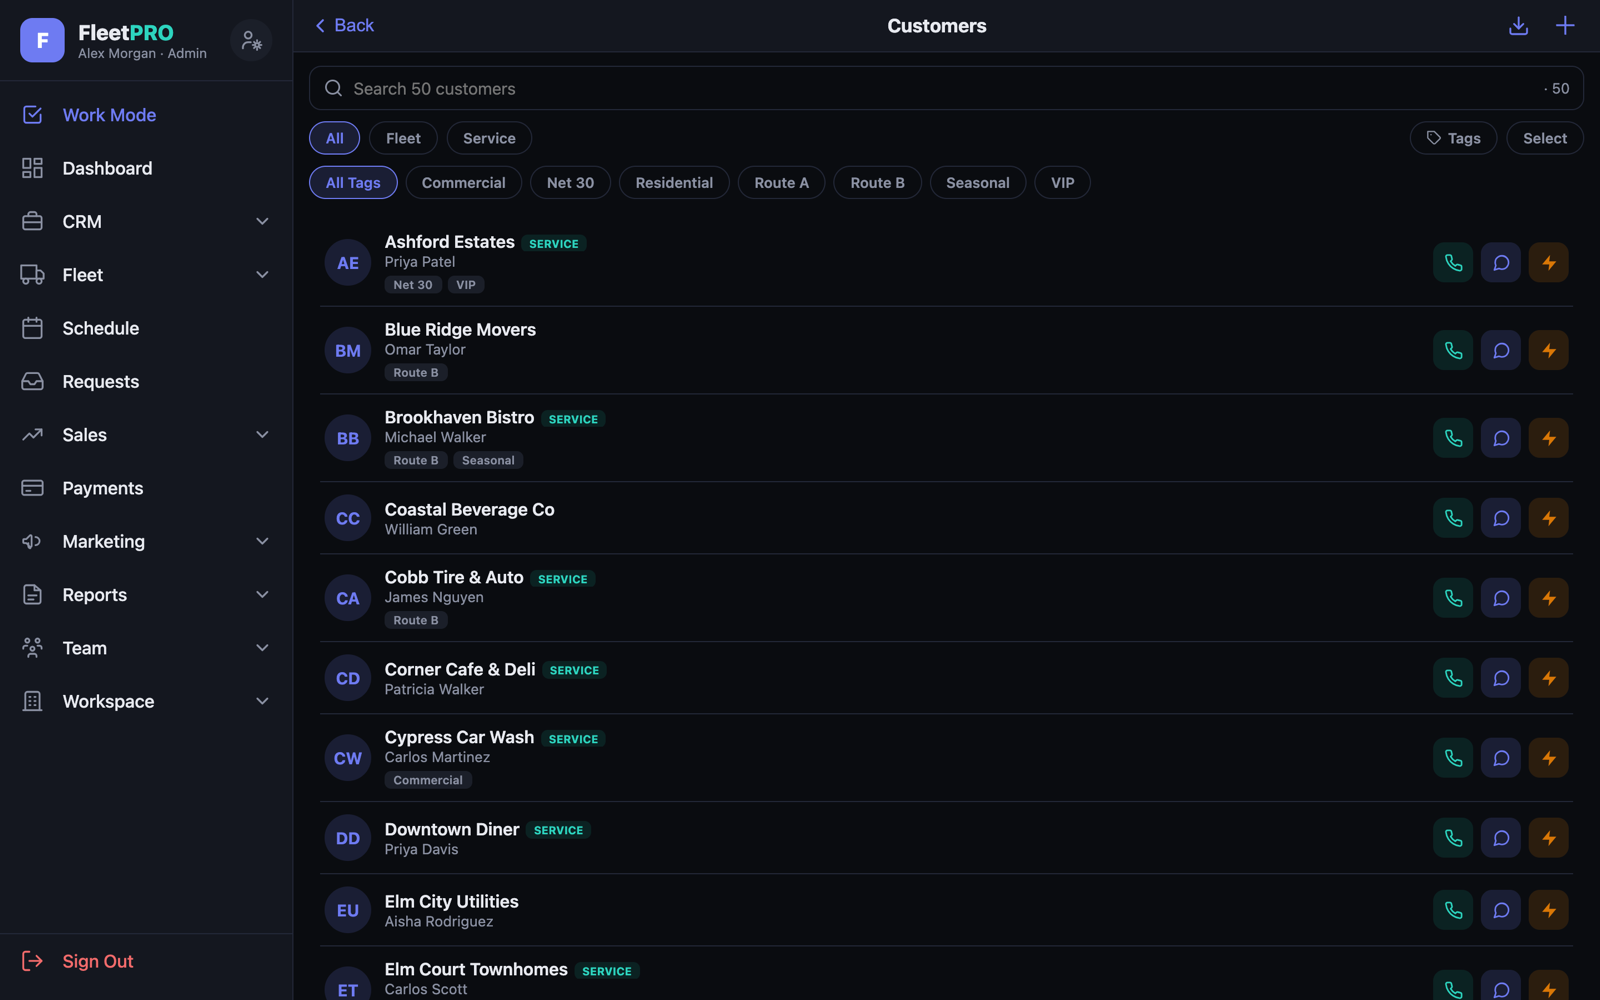Open Work Mode in sidebar
Screen dimensions: 1600x1000
(x=146, y=115)
